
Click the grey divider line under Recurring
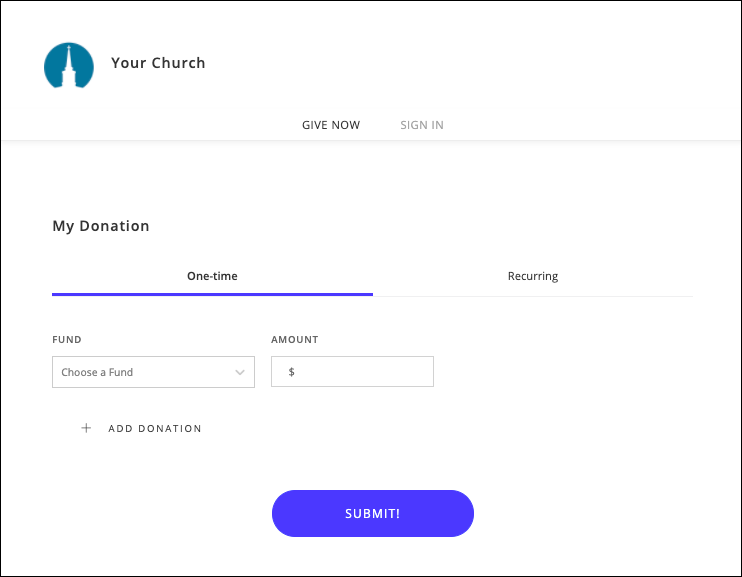tap(532, 296)
